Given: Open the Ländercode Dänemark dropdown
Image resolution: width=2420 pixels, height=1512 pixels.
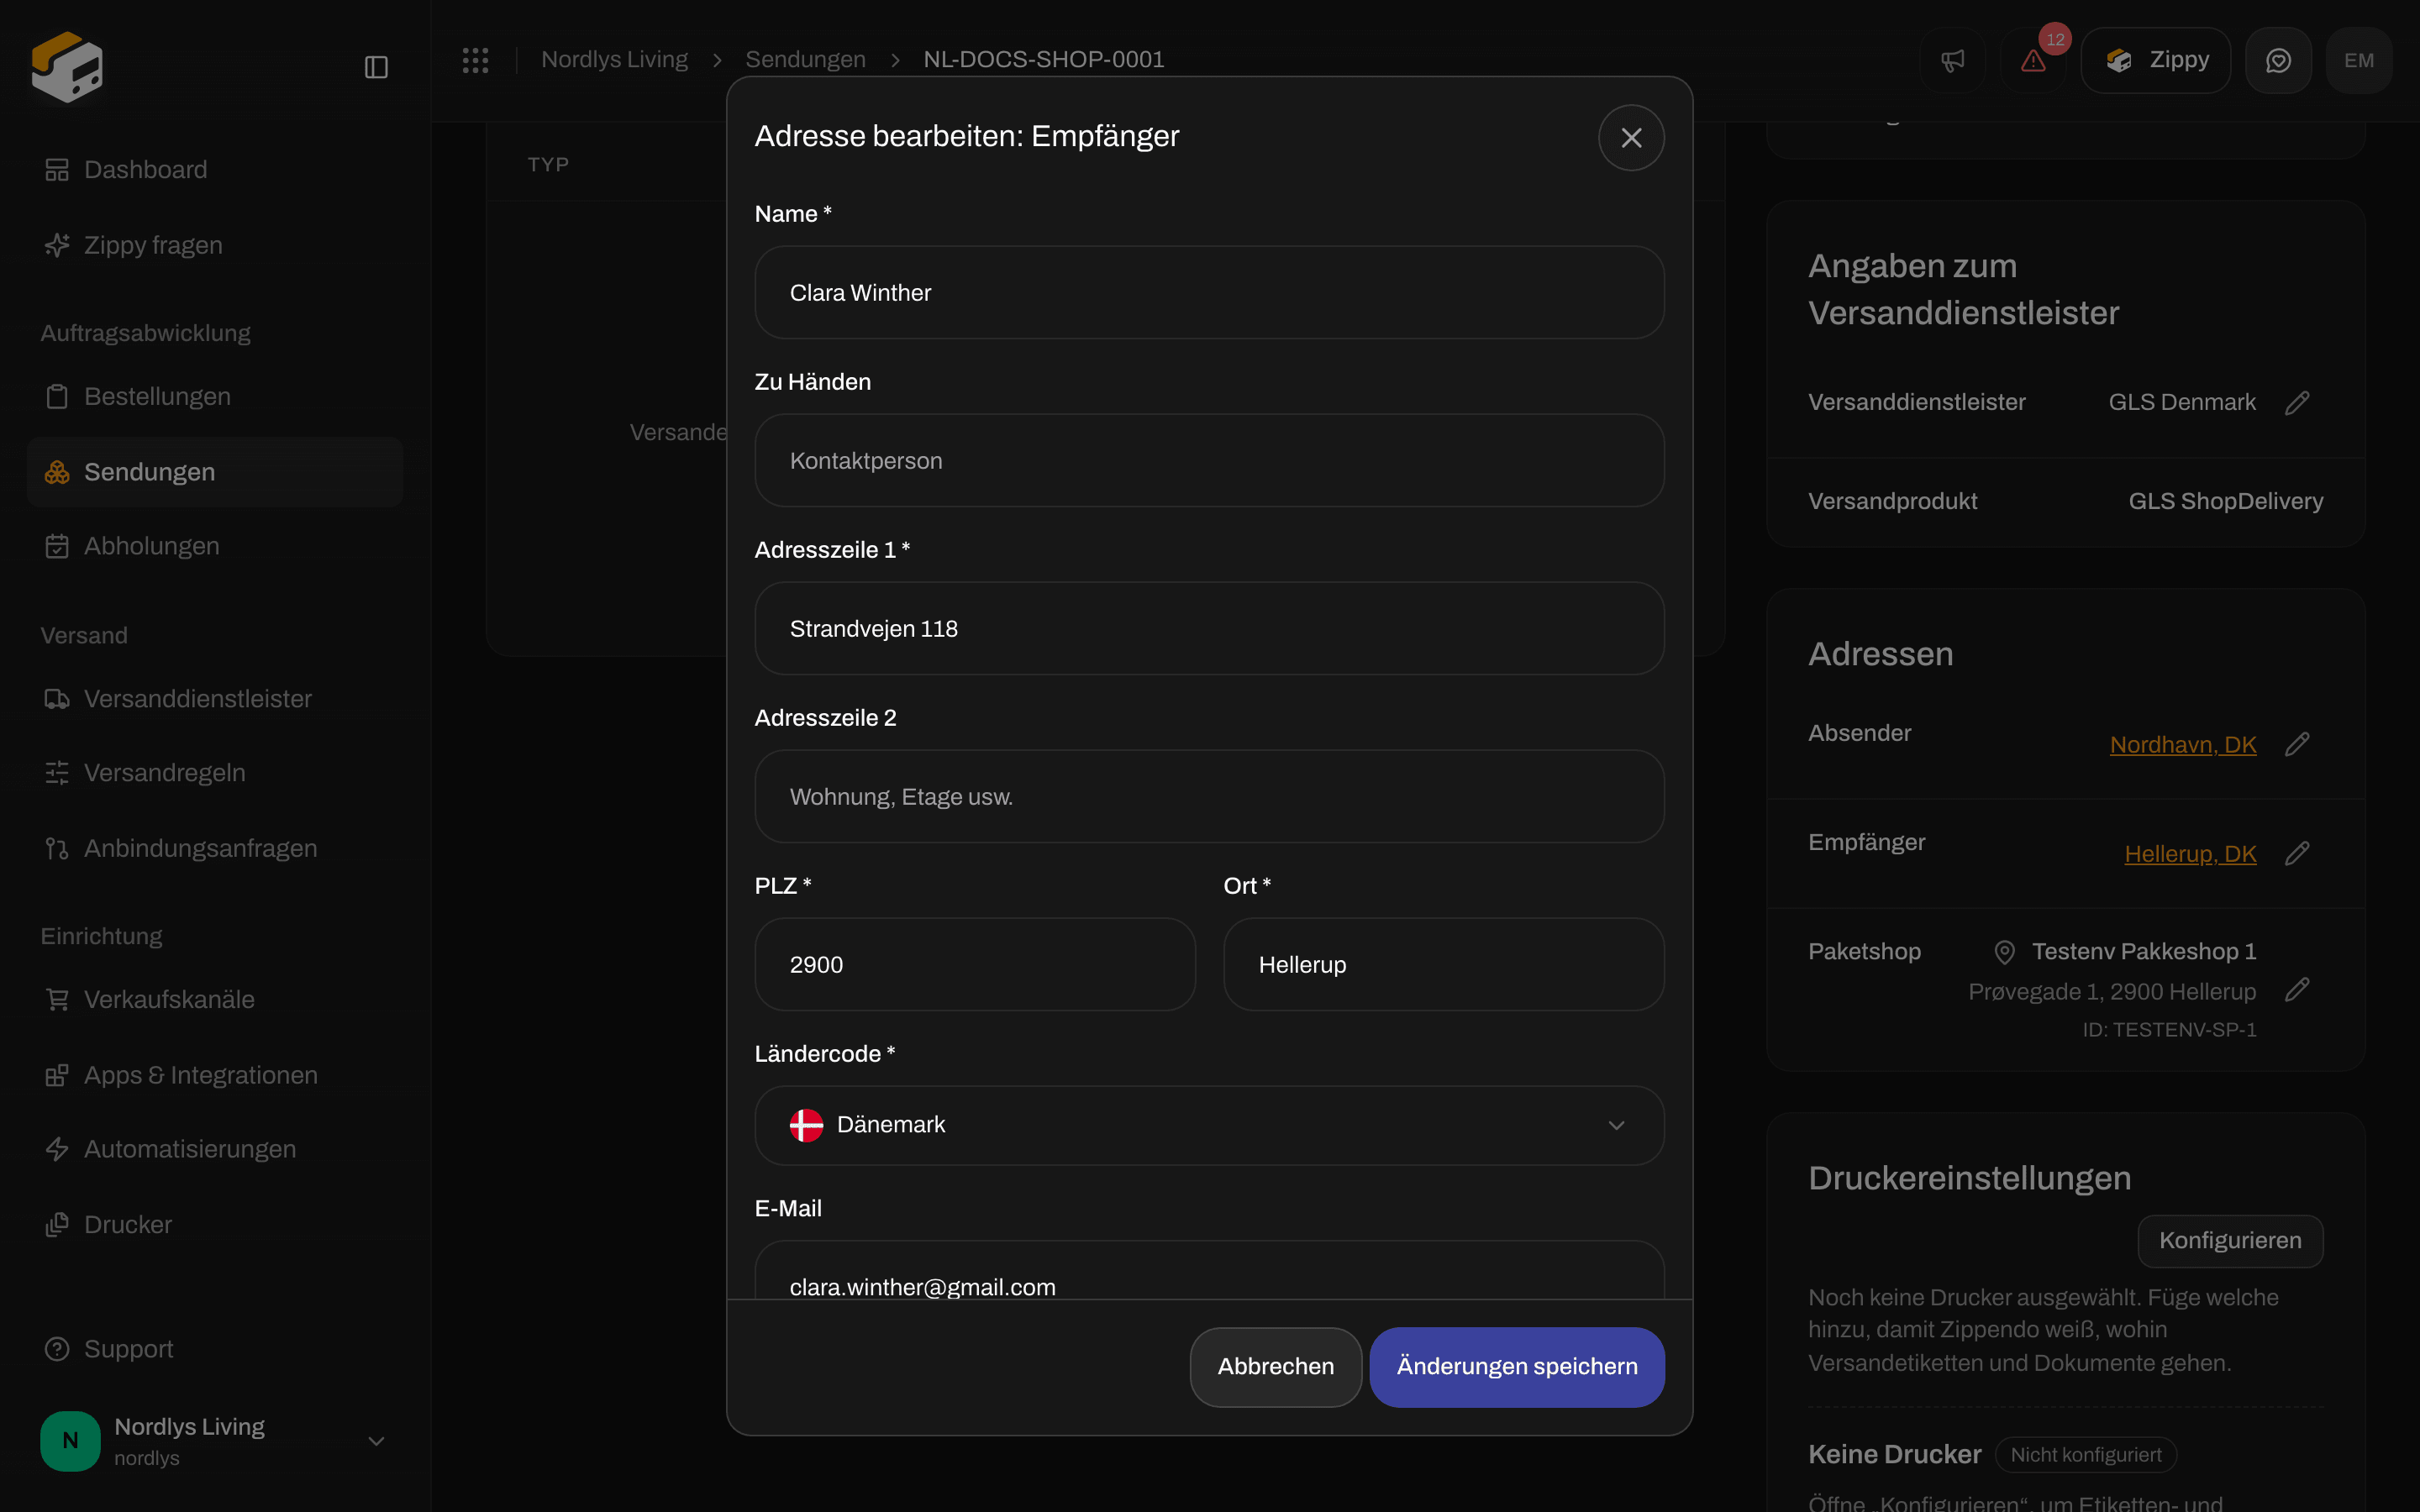Looking at the screenshot, I should [1209, 1125].
